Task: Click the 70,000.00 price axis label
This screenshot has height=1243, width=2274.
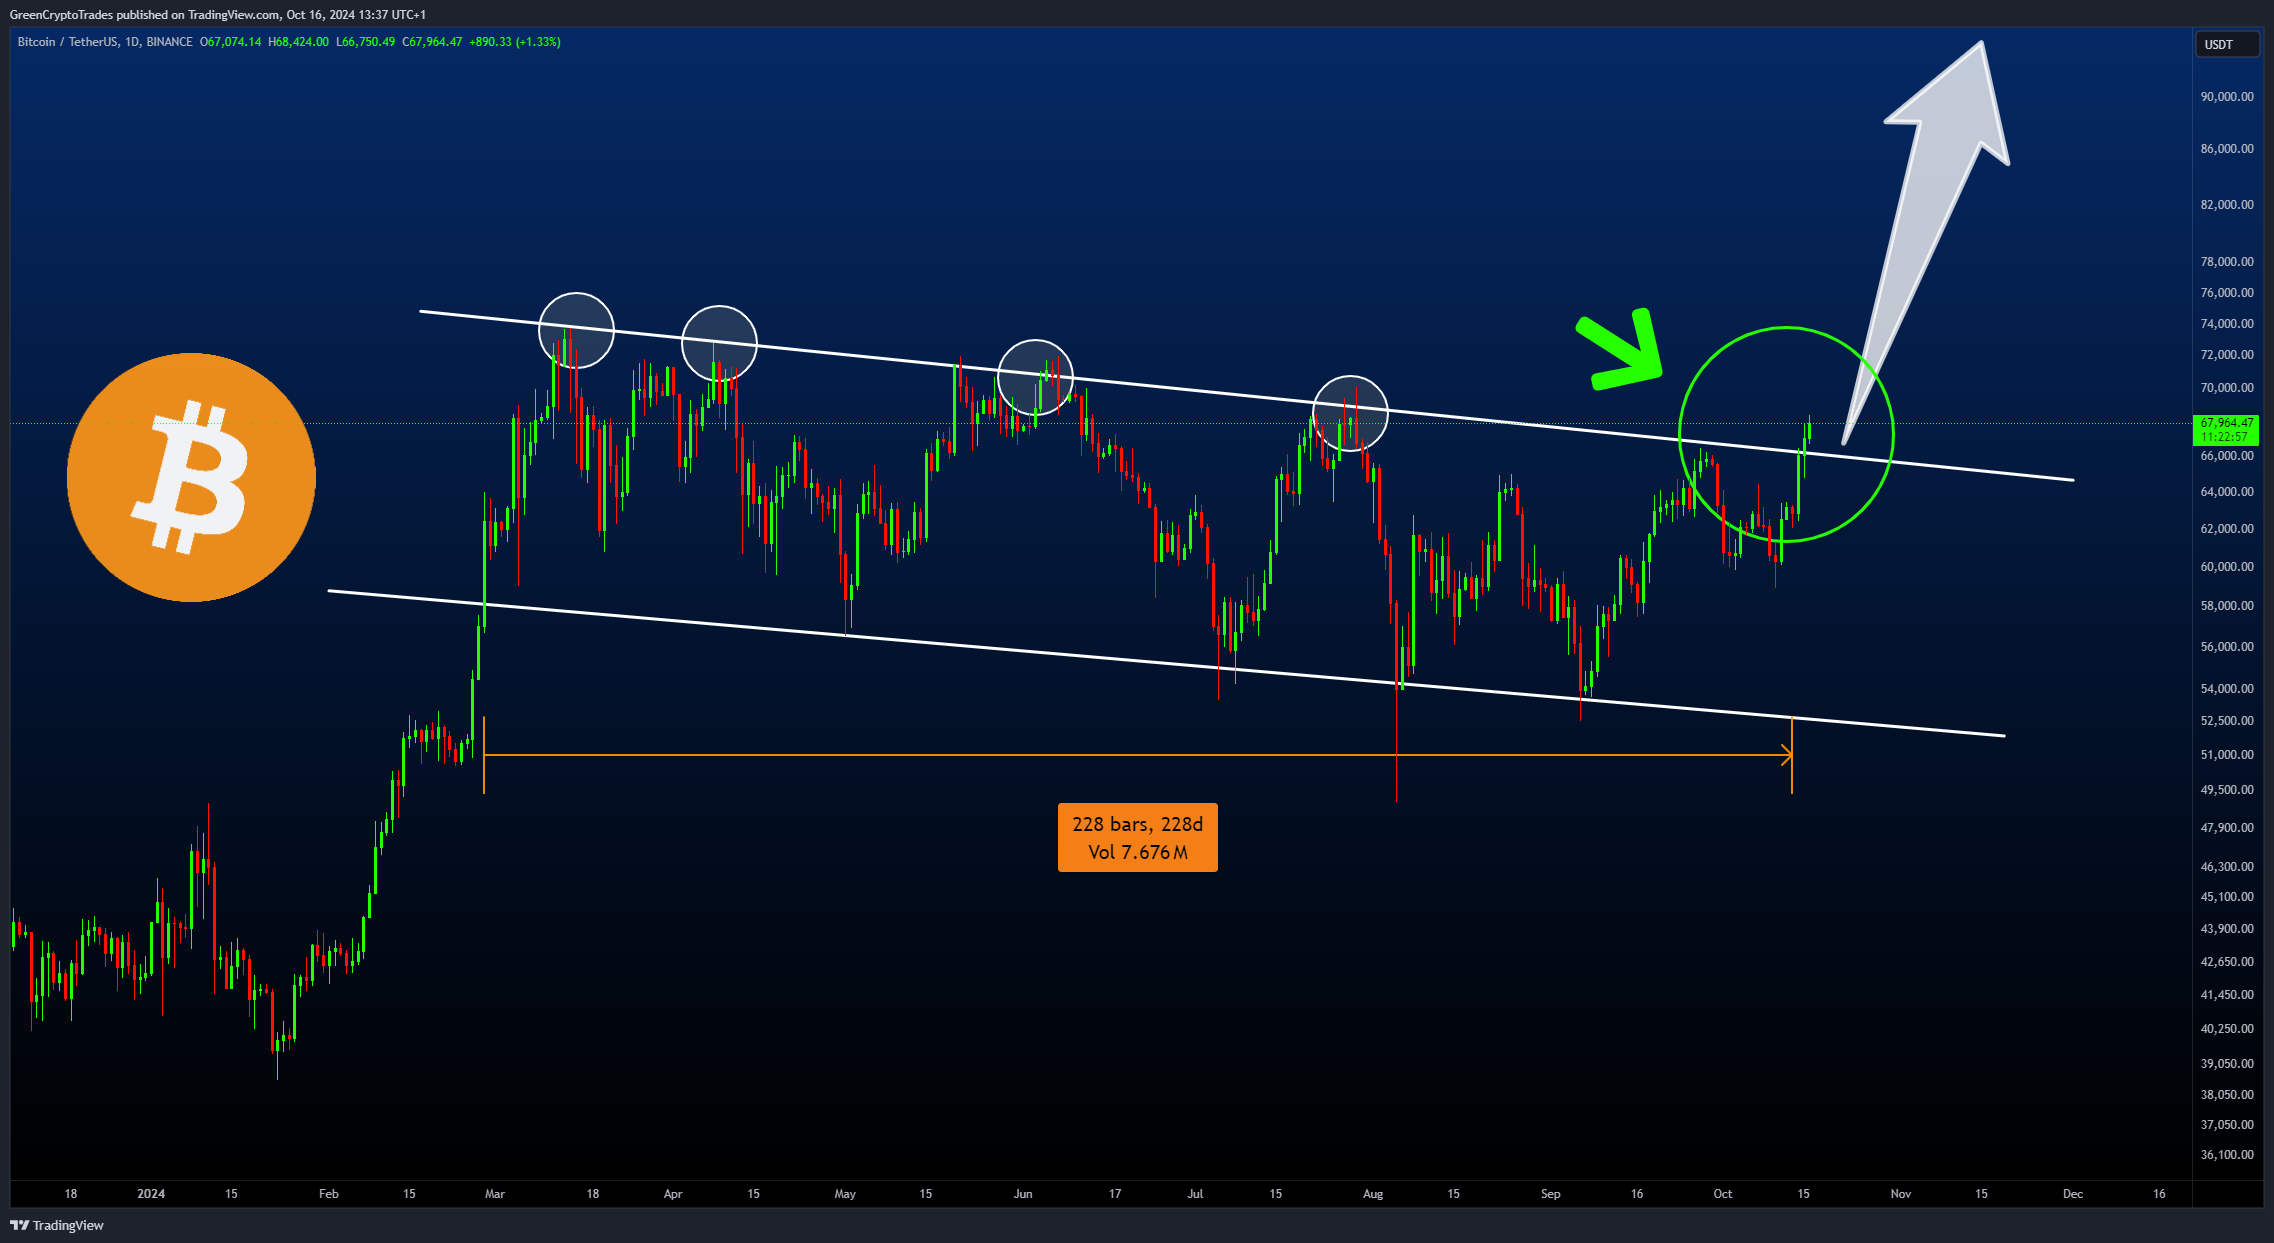Action: 2227,388
